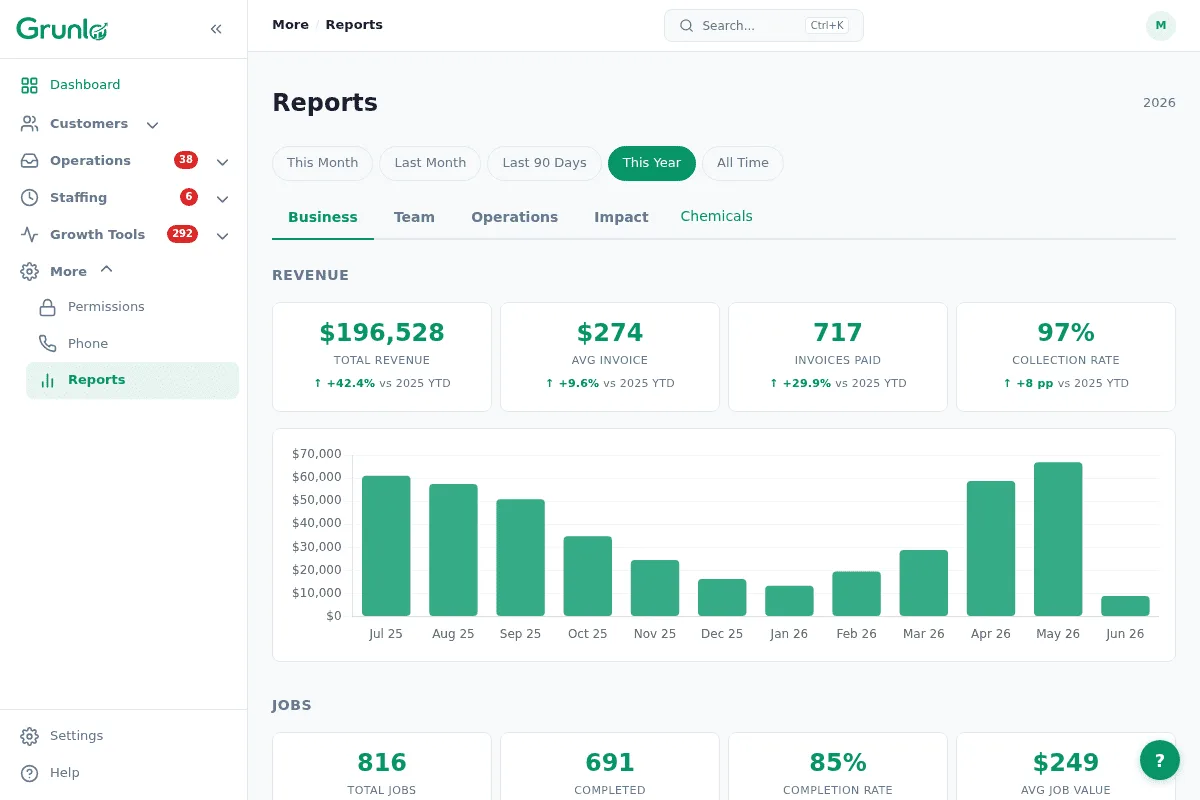Click the Operations 38 badge

186,160
